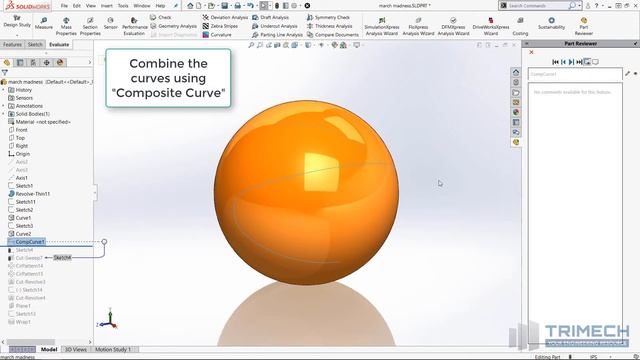Open the search options dropdown arrow

[x=580, y=6]
